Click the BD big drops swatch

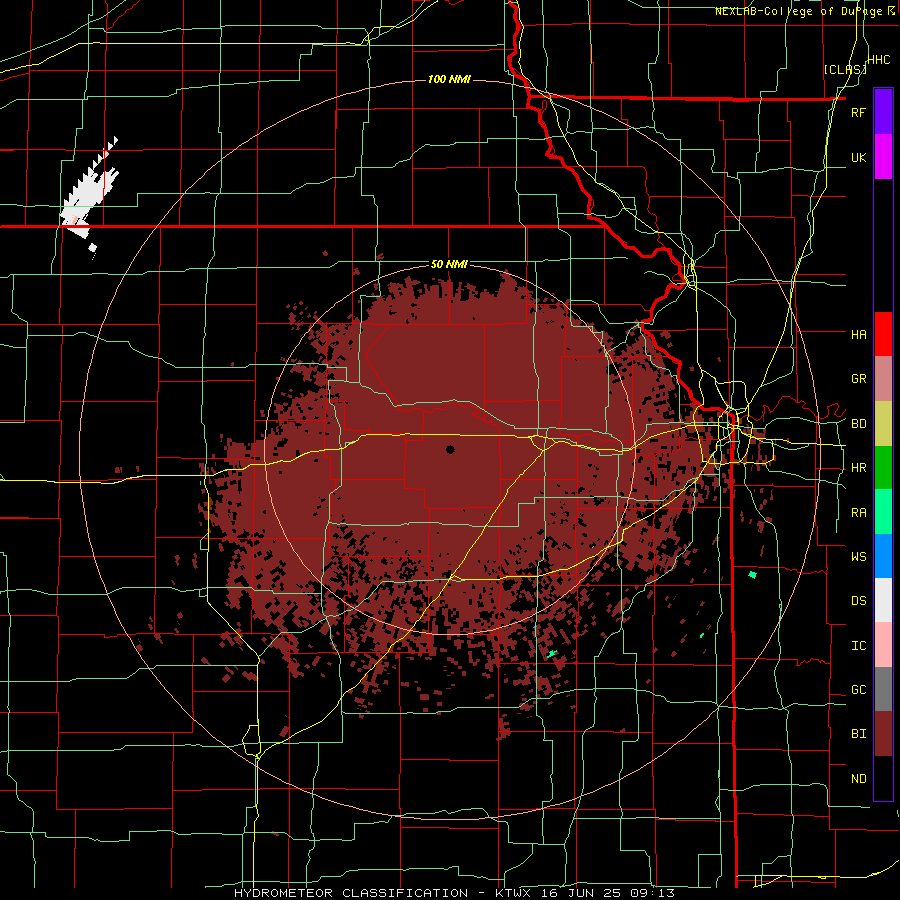pyautogui.click(x=883, y=424)
